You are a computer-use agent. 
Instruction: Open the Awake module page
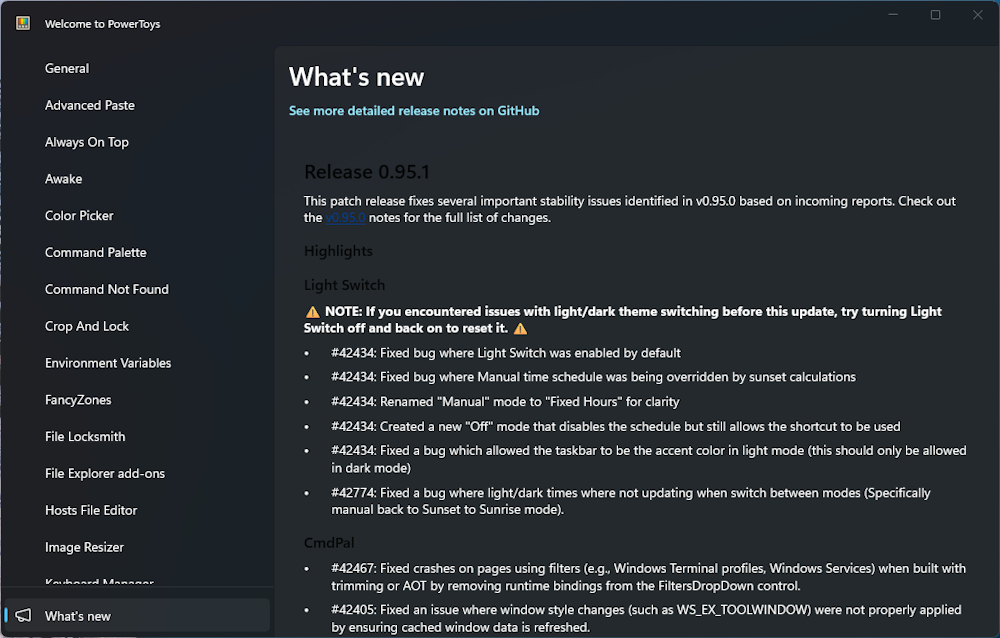[x=64, y=179]
